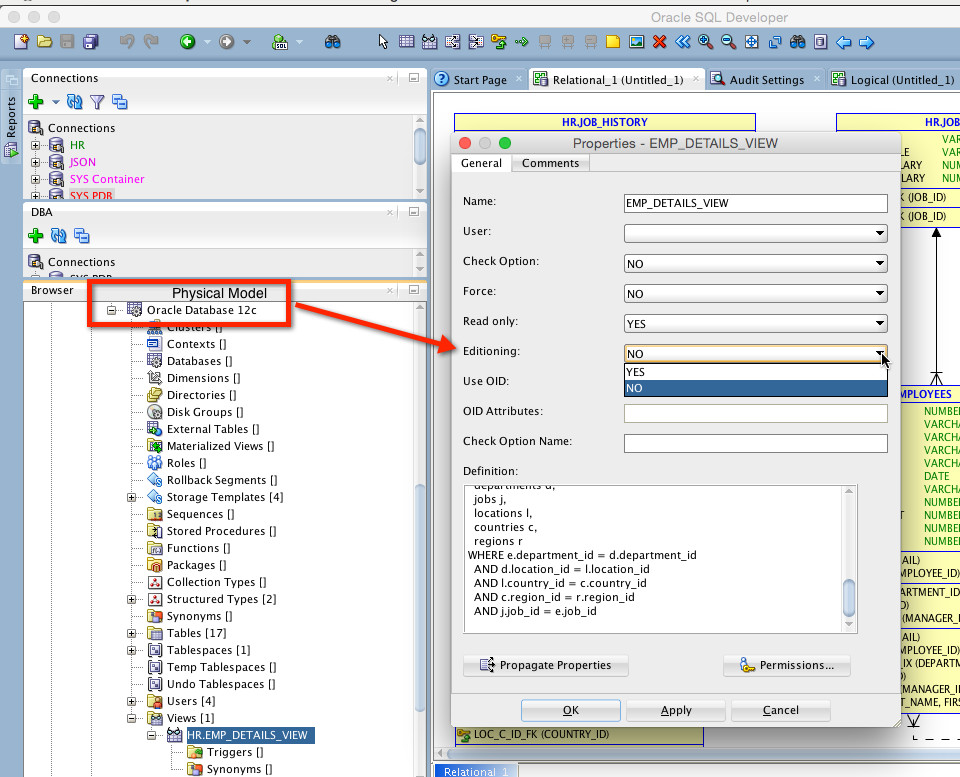Open the Start Page tab

point(479,80)
